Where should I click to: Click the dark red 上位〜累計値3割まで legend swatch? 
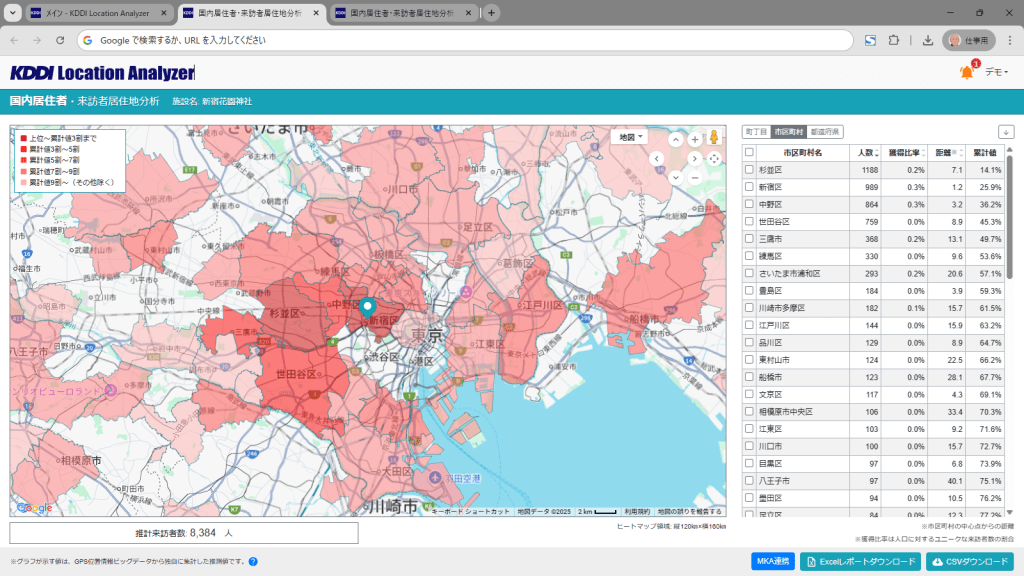[24, 137]
